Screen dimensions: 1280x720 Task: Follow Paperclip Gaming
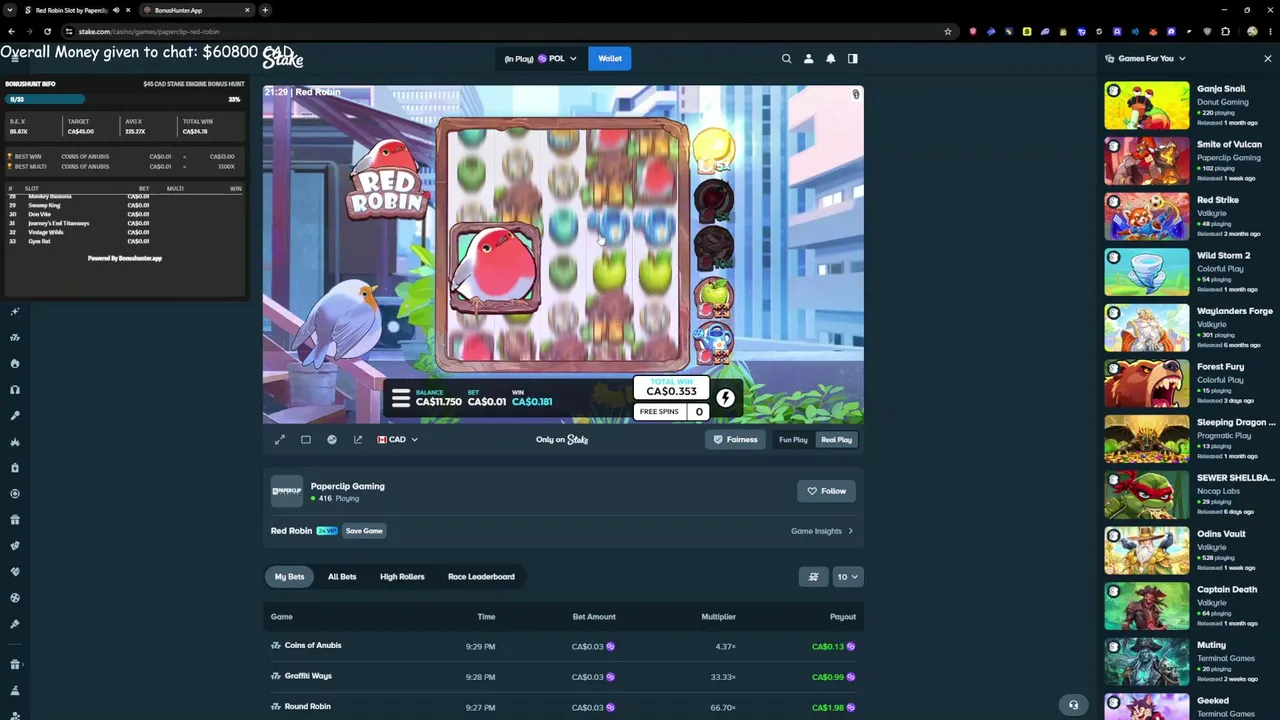click(826, 491)
